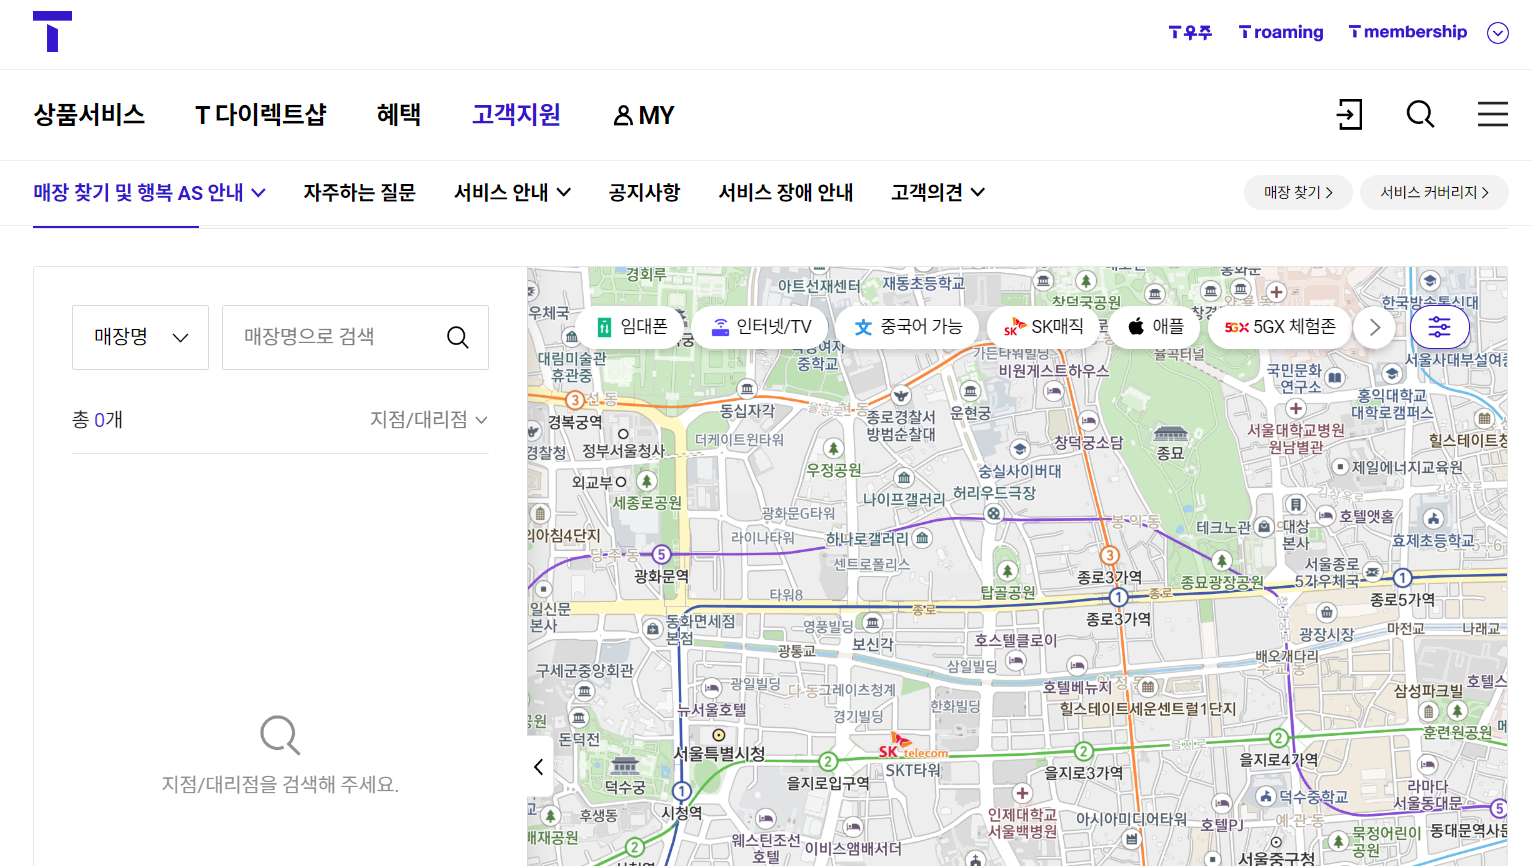Click the store name search input field
This screenshot has width=1532, height=866.
[330, 337]
